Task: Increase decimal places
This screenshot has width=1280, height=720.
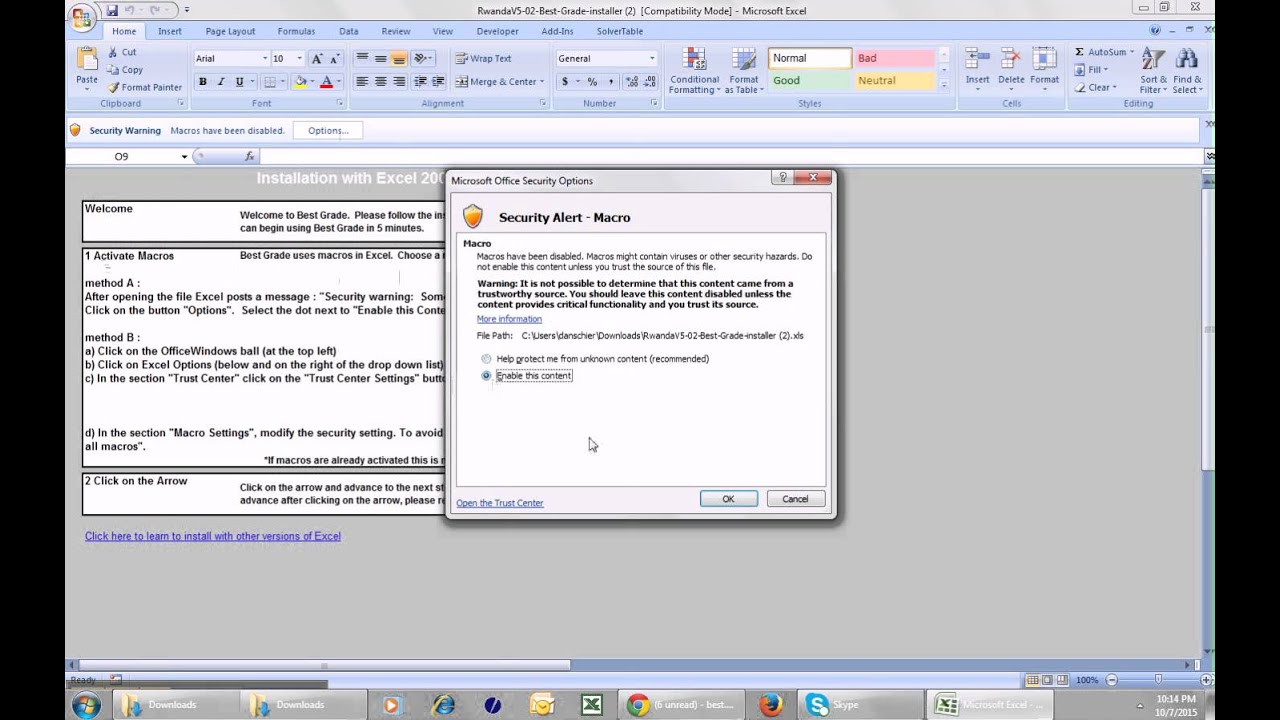Action: tap(630, 82)
